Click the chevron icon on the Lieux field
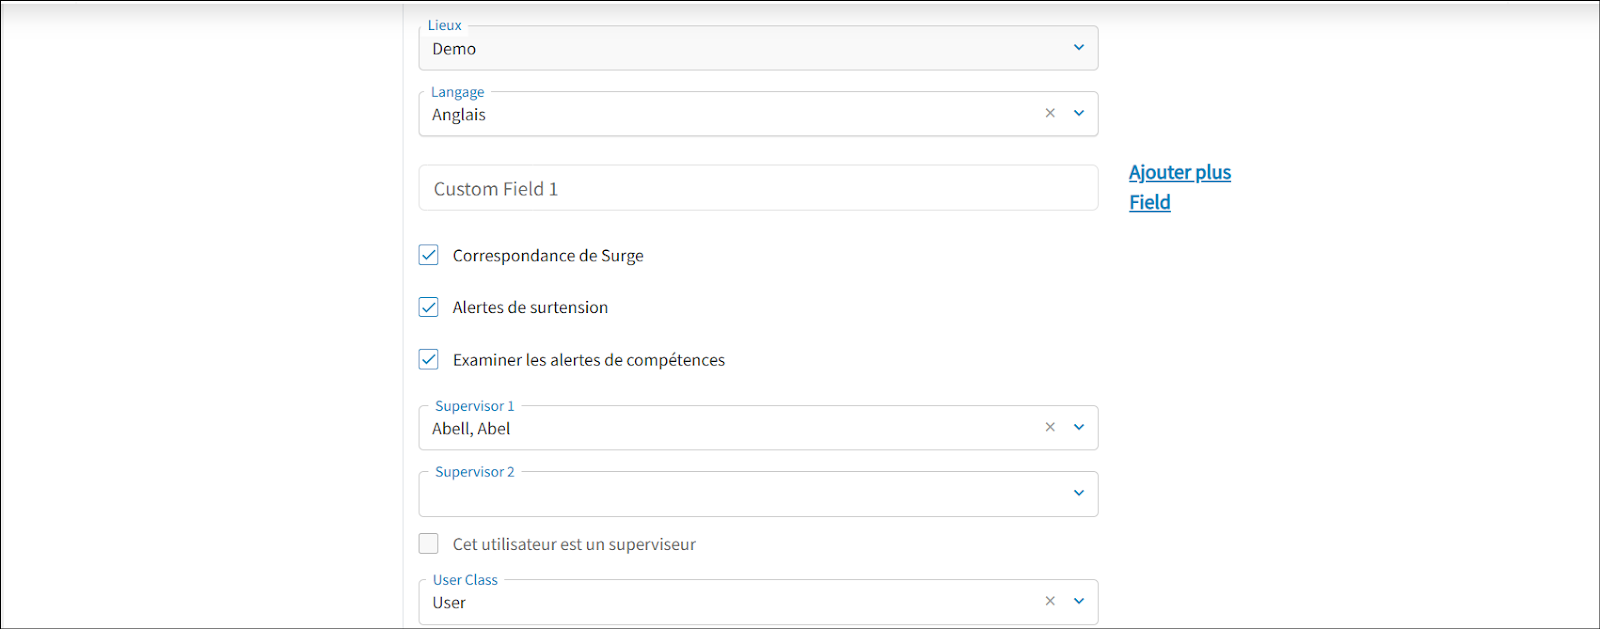This screenshot has height=629, width=1600. pyautogui.click(x=1078, y=47)
